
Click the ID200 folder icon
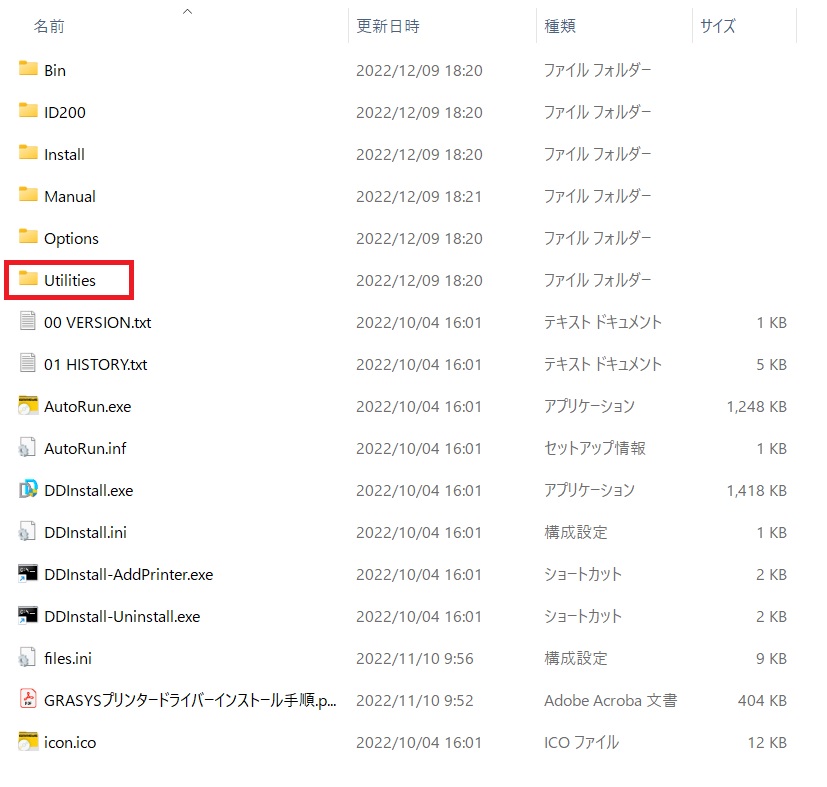pos(28,111)
